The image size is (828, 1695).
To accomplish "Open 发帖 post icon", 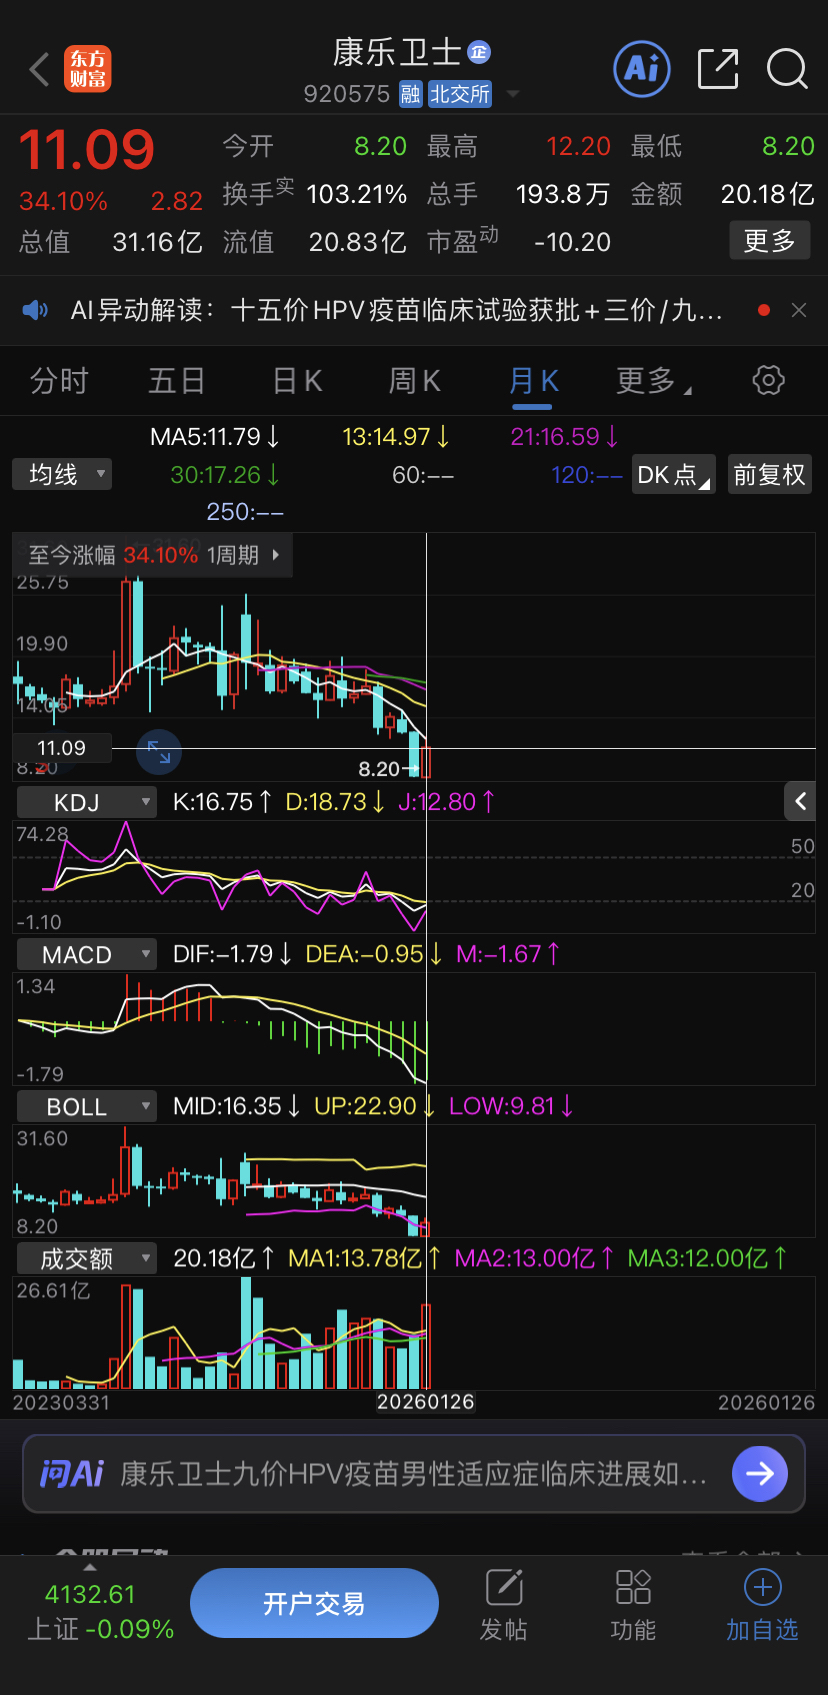I will pos(504,1604).
